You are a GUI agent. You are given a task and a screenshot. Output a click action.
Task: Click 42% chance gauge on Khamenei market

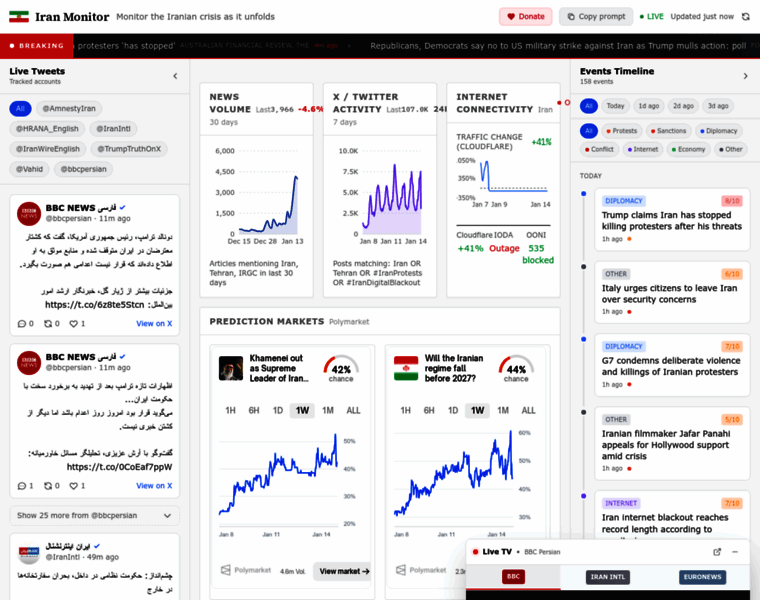341,369
